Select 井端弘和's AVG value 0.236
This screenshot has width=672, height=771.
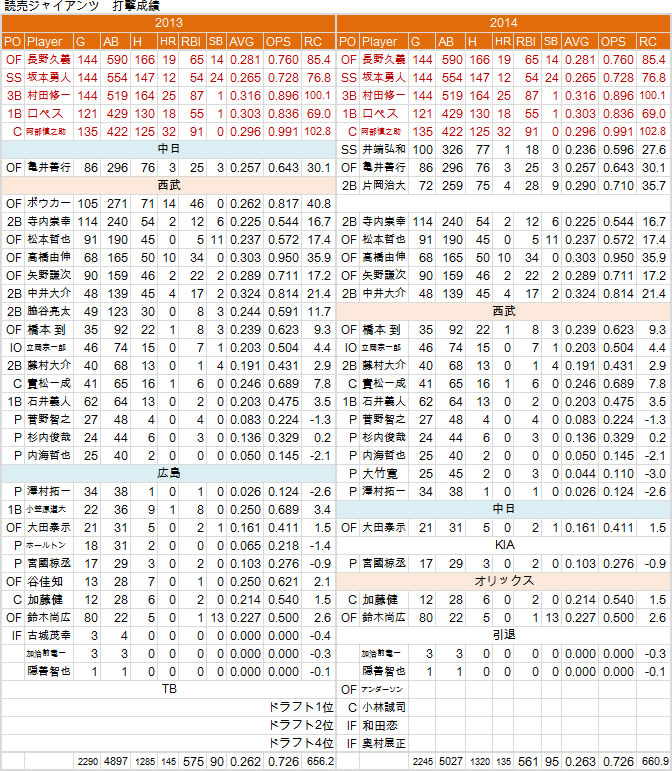[x=581, y=149]
